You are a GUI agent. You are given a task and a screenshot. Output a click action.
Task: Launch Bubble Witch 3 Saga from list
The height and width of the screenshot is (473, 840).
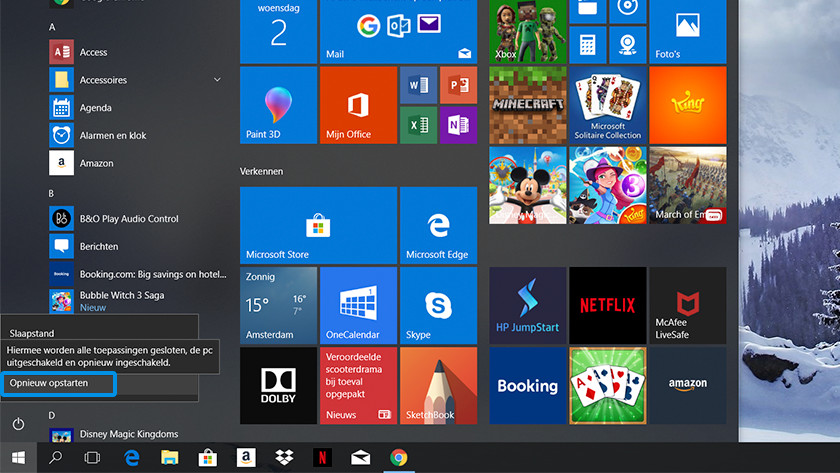tap(137, 301)
